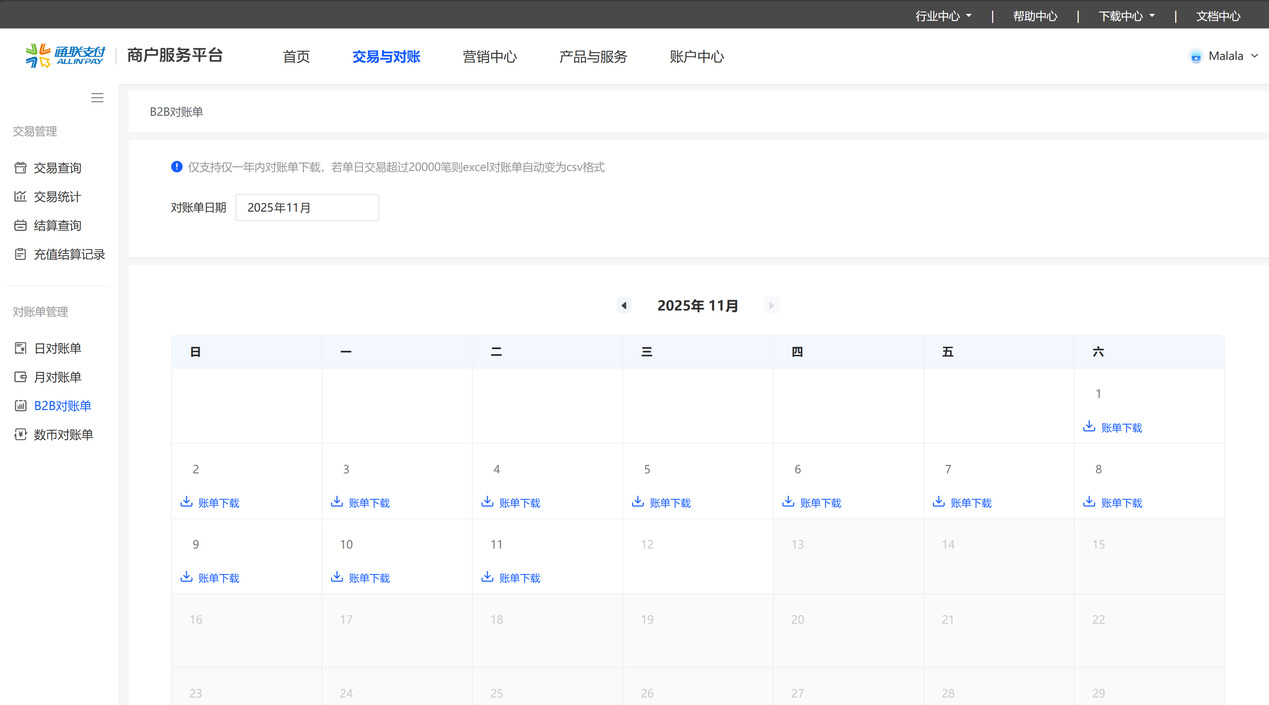This screenshot has height=705, width=1269.
Task: Click the 商户服务平台 title
Action: click(x=175, y=56)
